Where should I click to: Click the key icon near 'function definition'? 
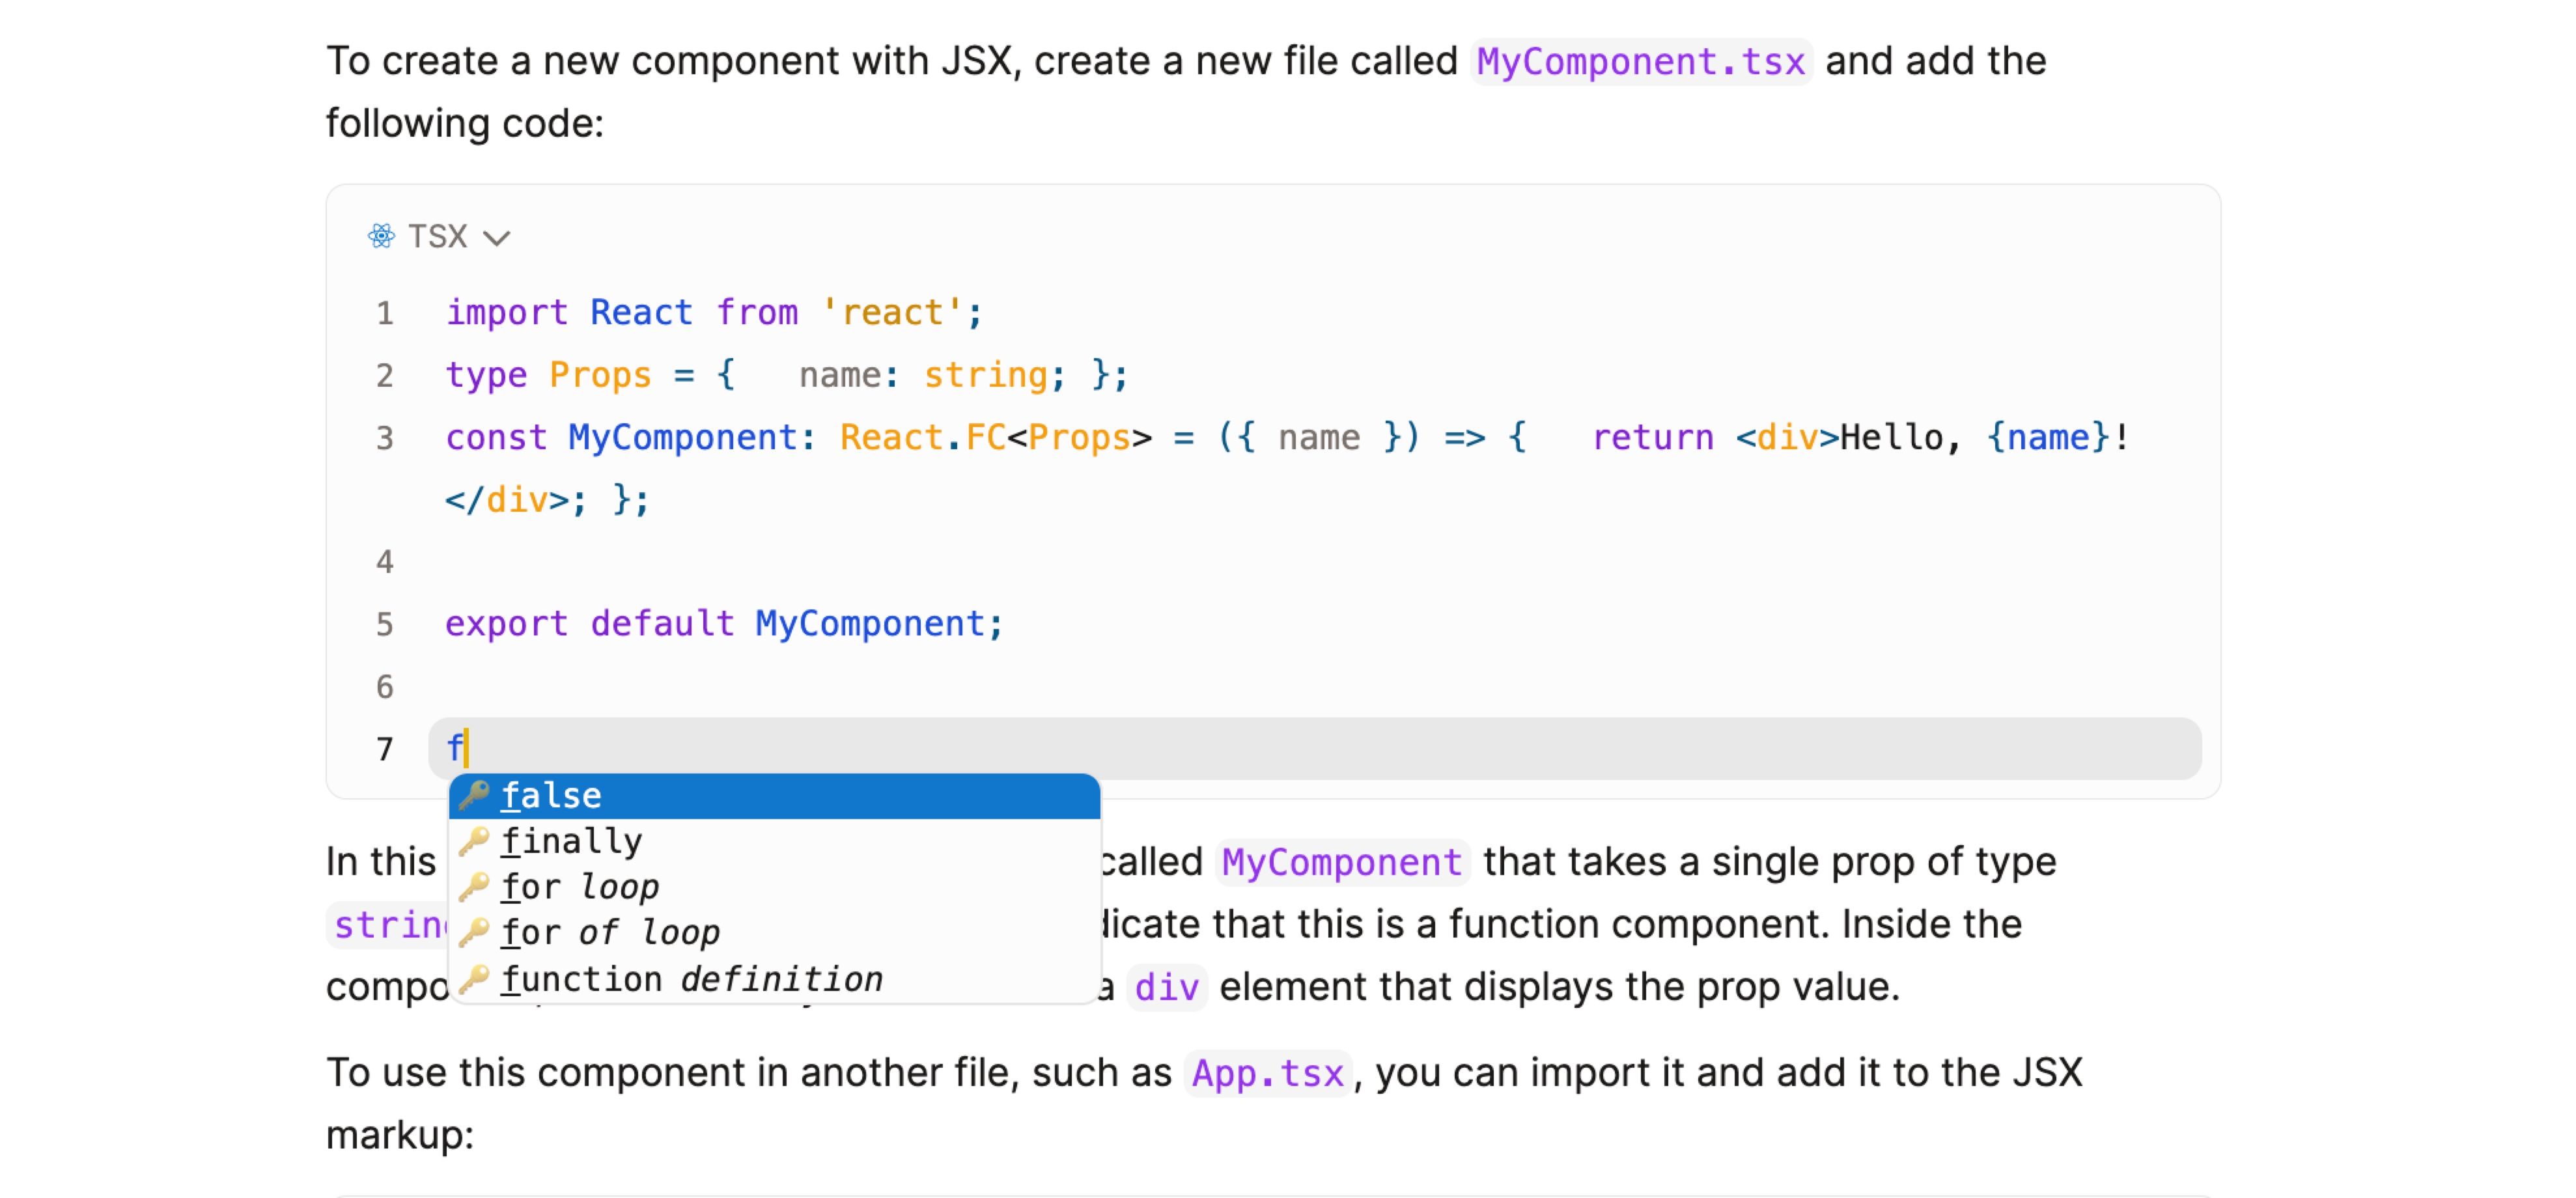474,978
